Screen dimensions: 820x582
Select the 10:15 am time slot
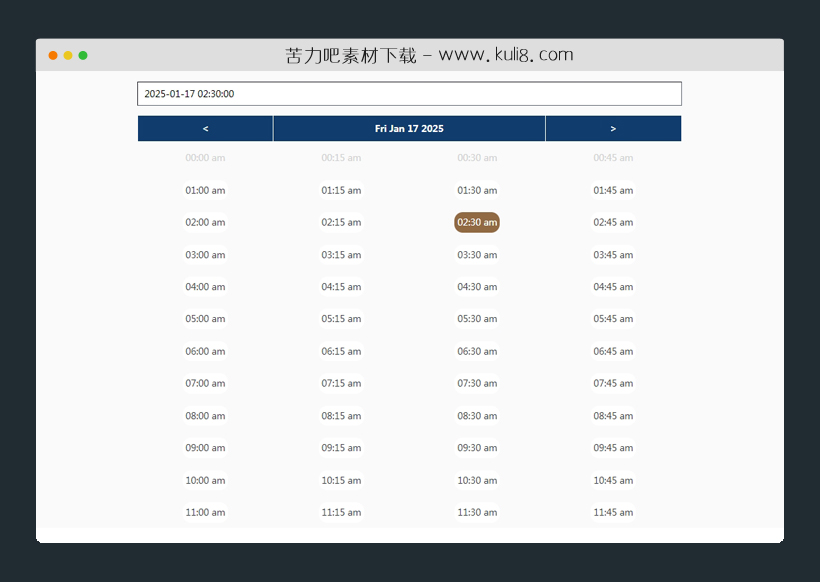[x=341, y=480]
